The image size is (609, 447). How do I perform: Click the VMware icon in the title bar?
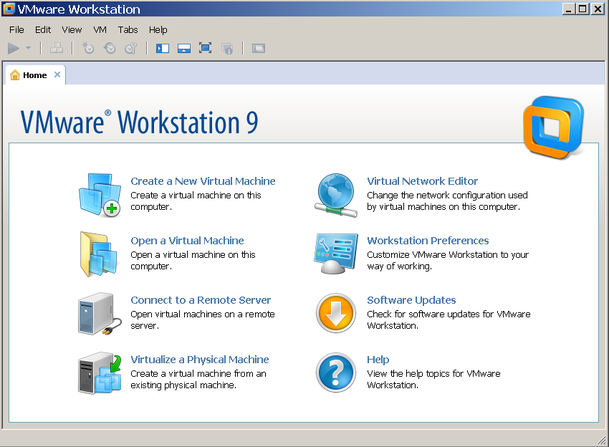tap(9, 9)
